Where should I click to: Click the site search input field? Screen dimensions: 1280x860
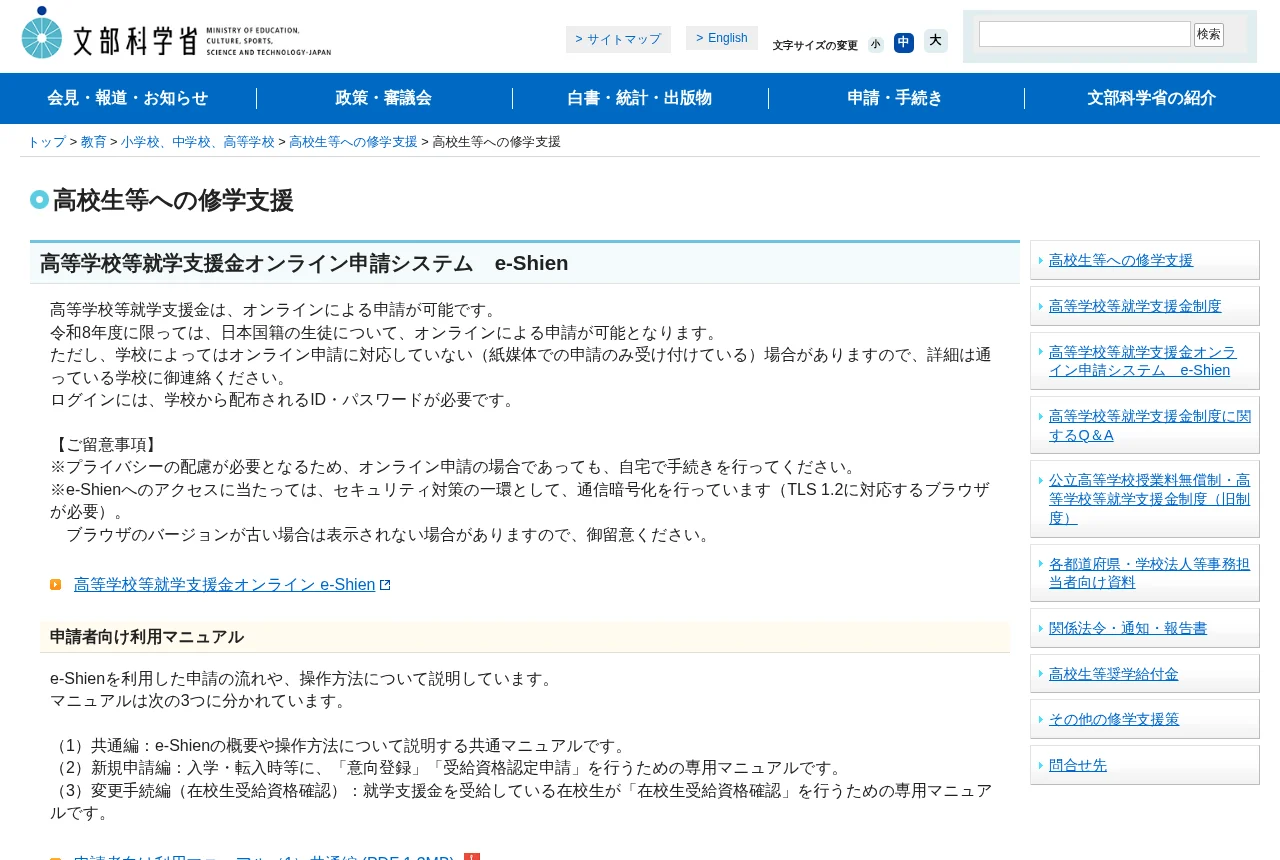tap(1085, 34)
